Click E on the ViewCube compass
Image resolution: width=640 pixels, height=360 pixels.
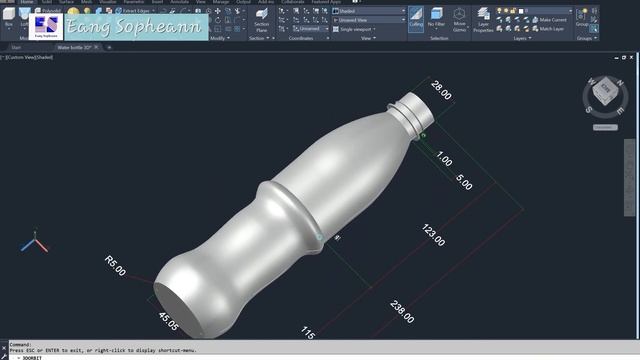(x=620, y=111)
